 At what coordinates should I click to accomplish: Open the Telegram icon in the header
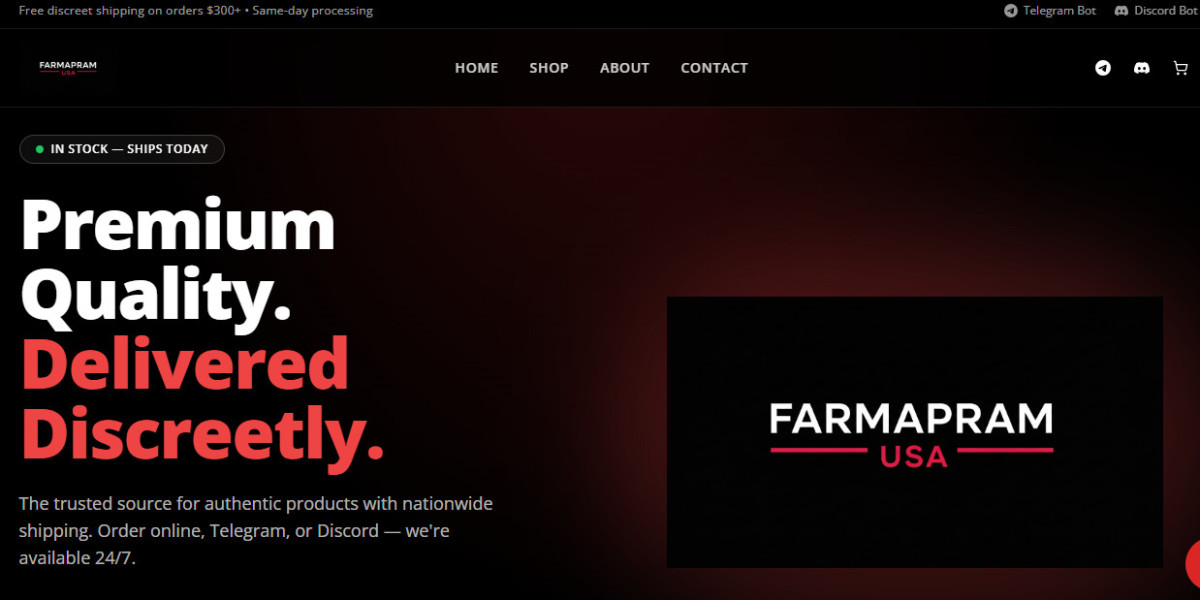coord(1103,68)
